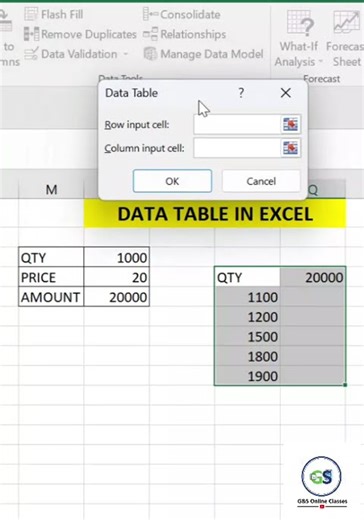Expand the What-If Analysis dropdown arrow
Viewport: 364px width, 520px height.
321,62
